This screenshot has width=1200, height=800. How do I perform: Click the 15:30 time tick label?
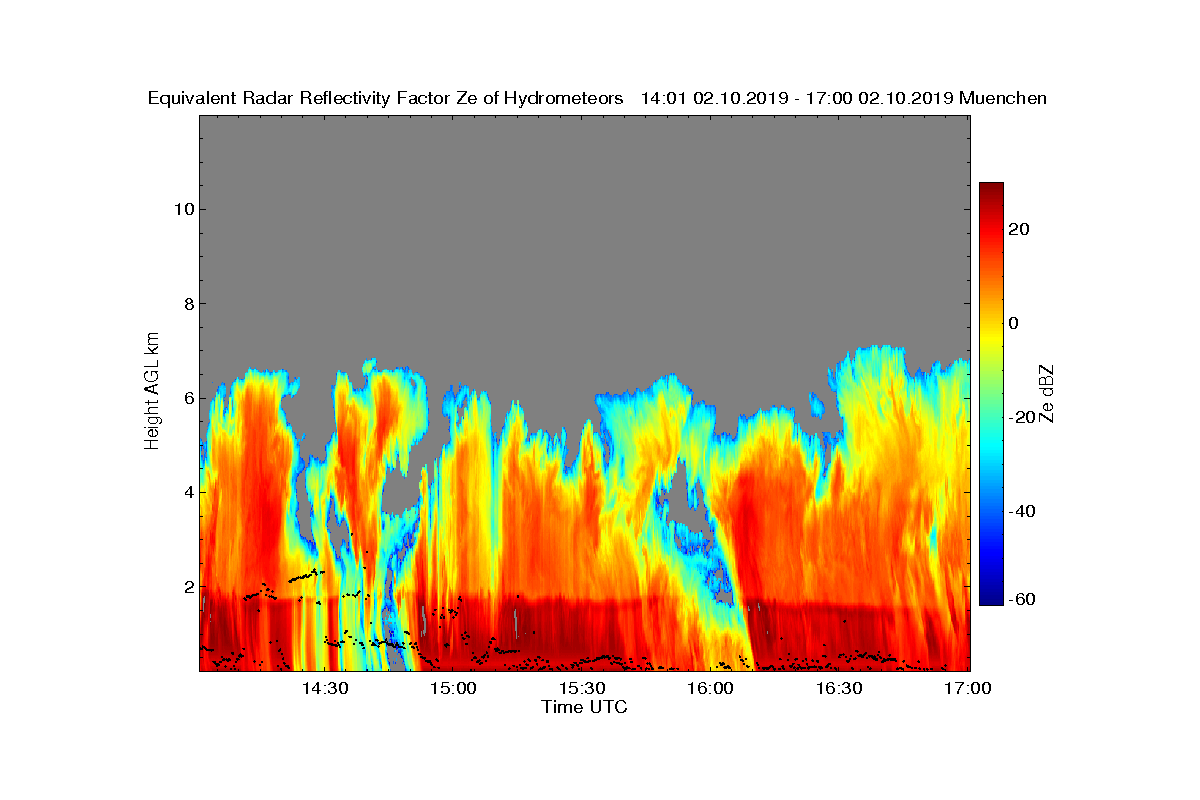582,689
